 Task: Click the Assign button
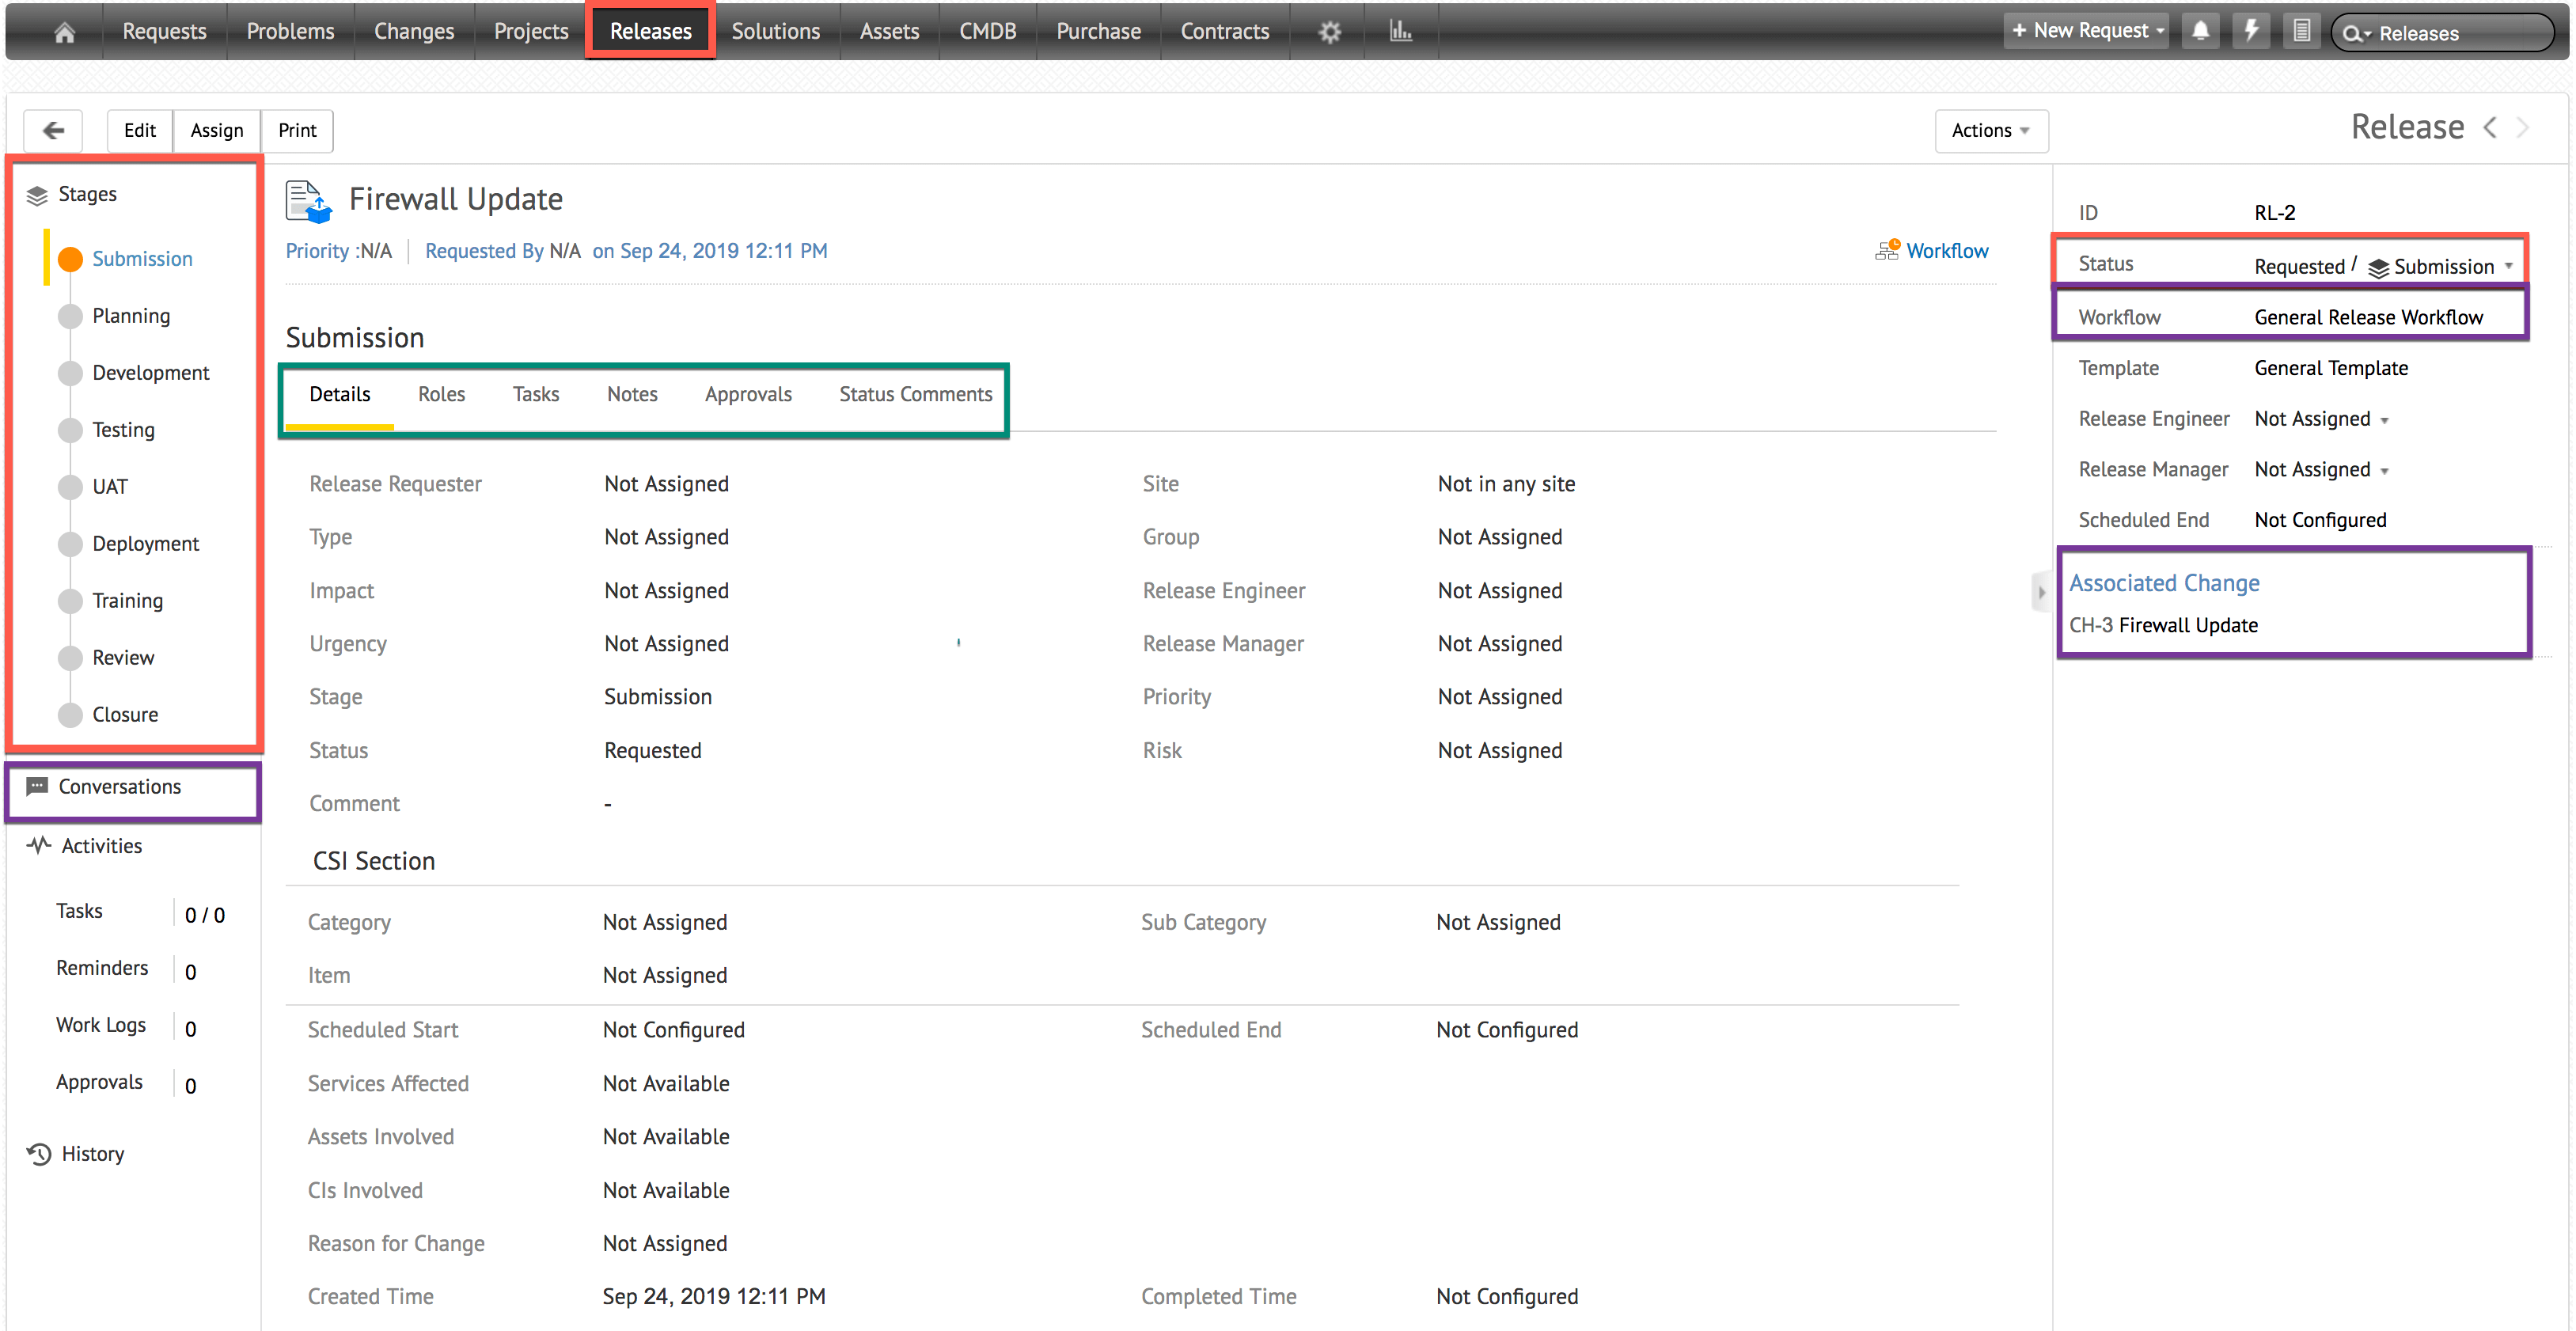216,130
